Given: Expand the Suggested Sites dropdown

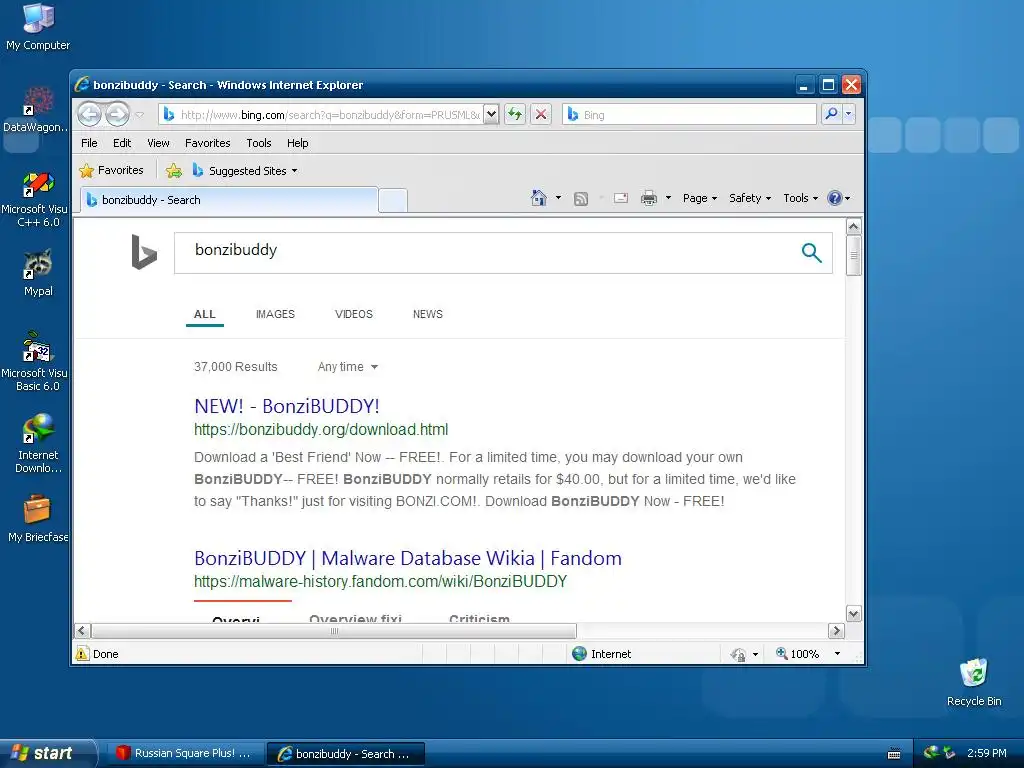Looking at the screenshot, I should pyautogui.click(x=295, y=171).
